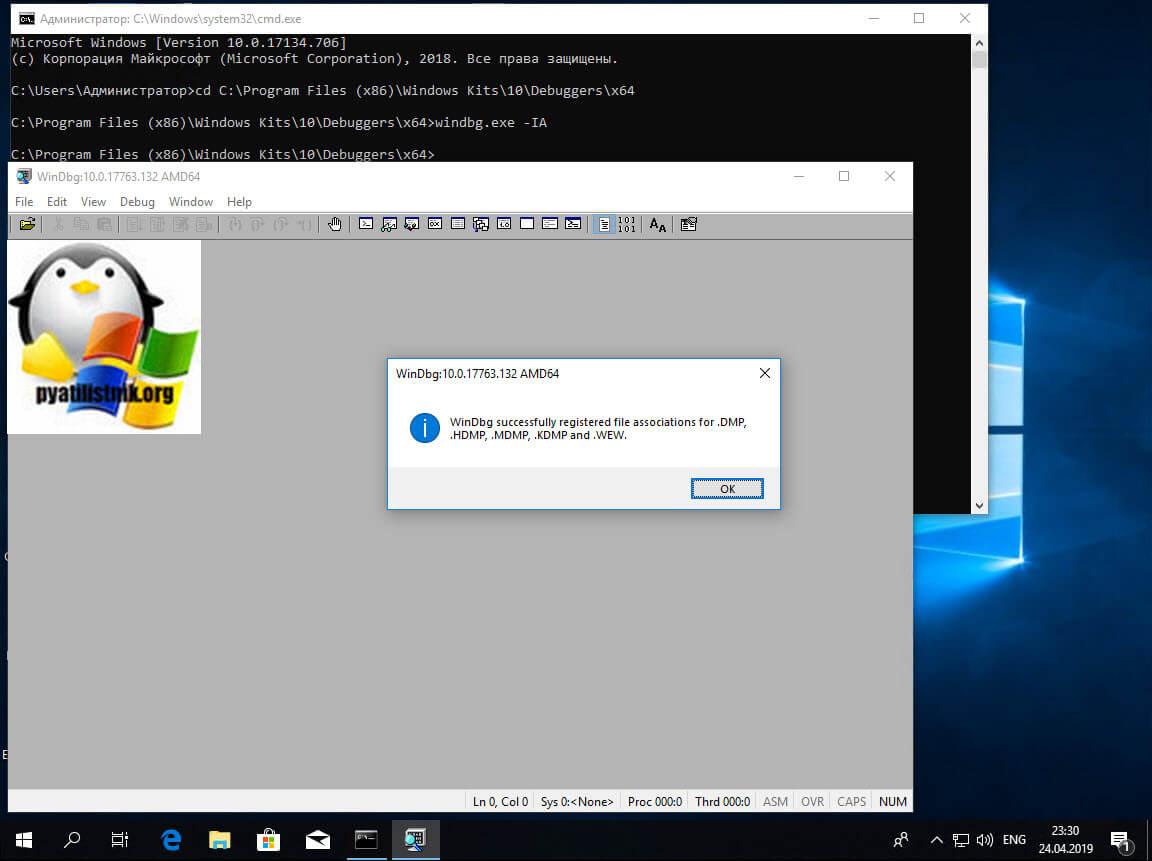The height and width of the screenshot is (861, 1152).
Task: Click the blue information icon in dialog
Action: pyautogui.click(x=425, y=428)
